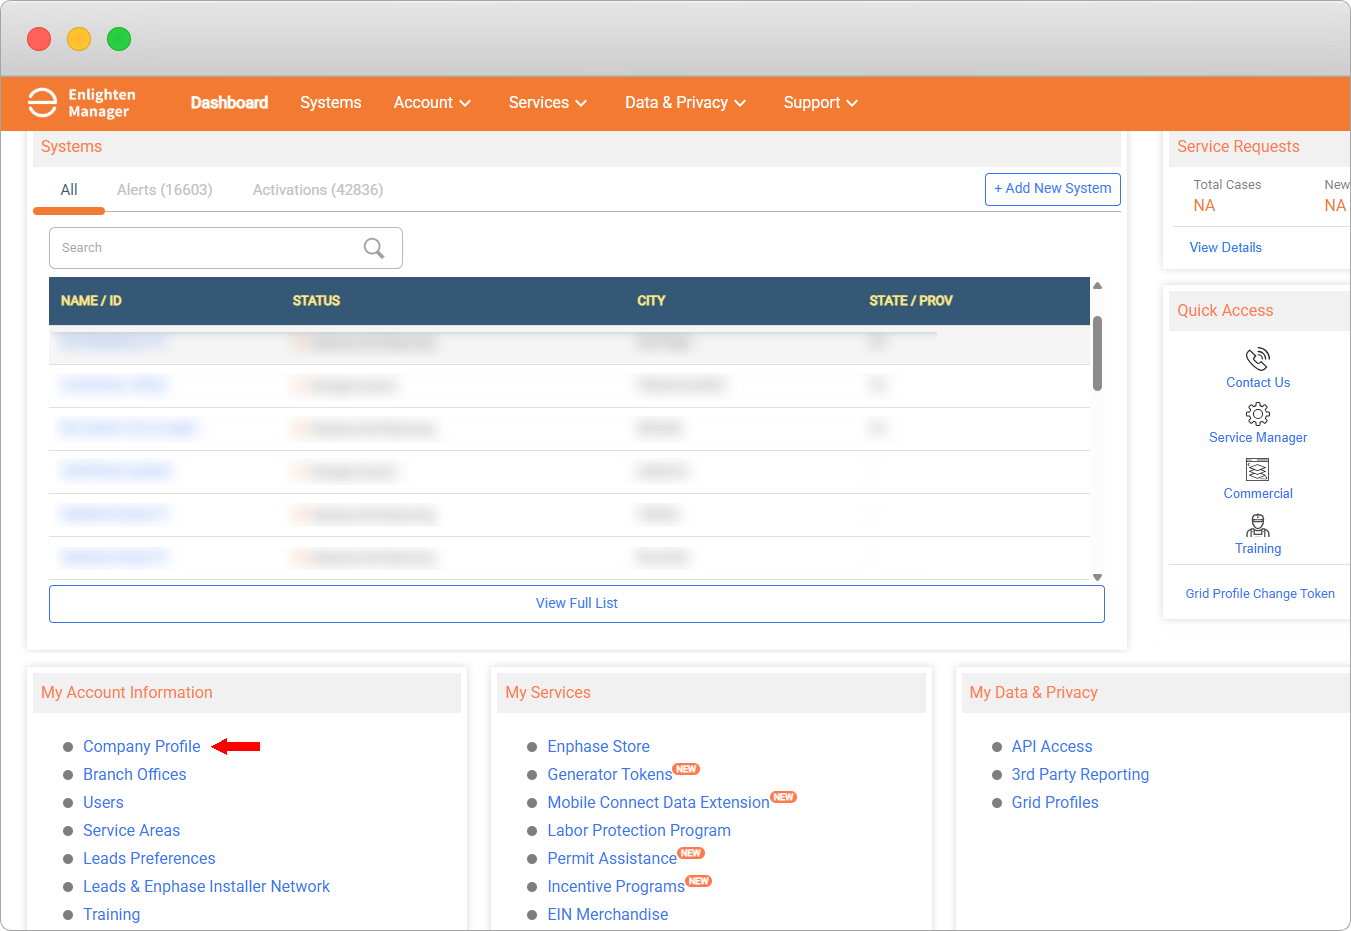Sort by the CITY column header

point(651,301)
